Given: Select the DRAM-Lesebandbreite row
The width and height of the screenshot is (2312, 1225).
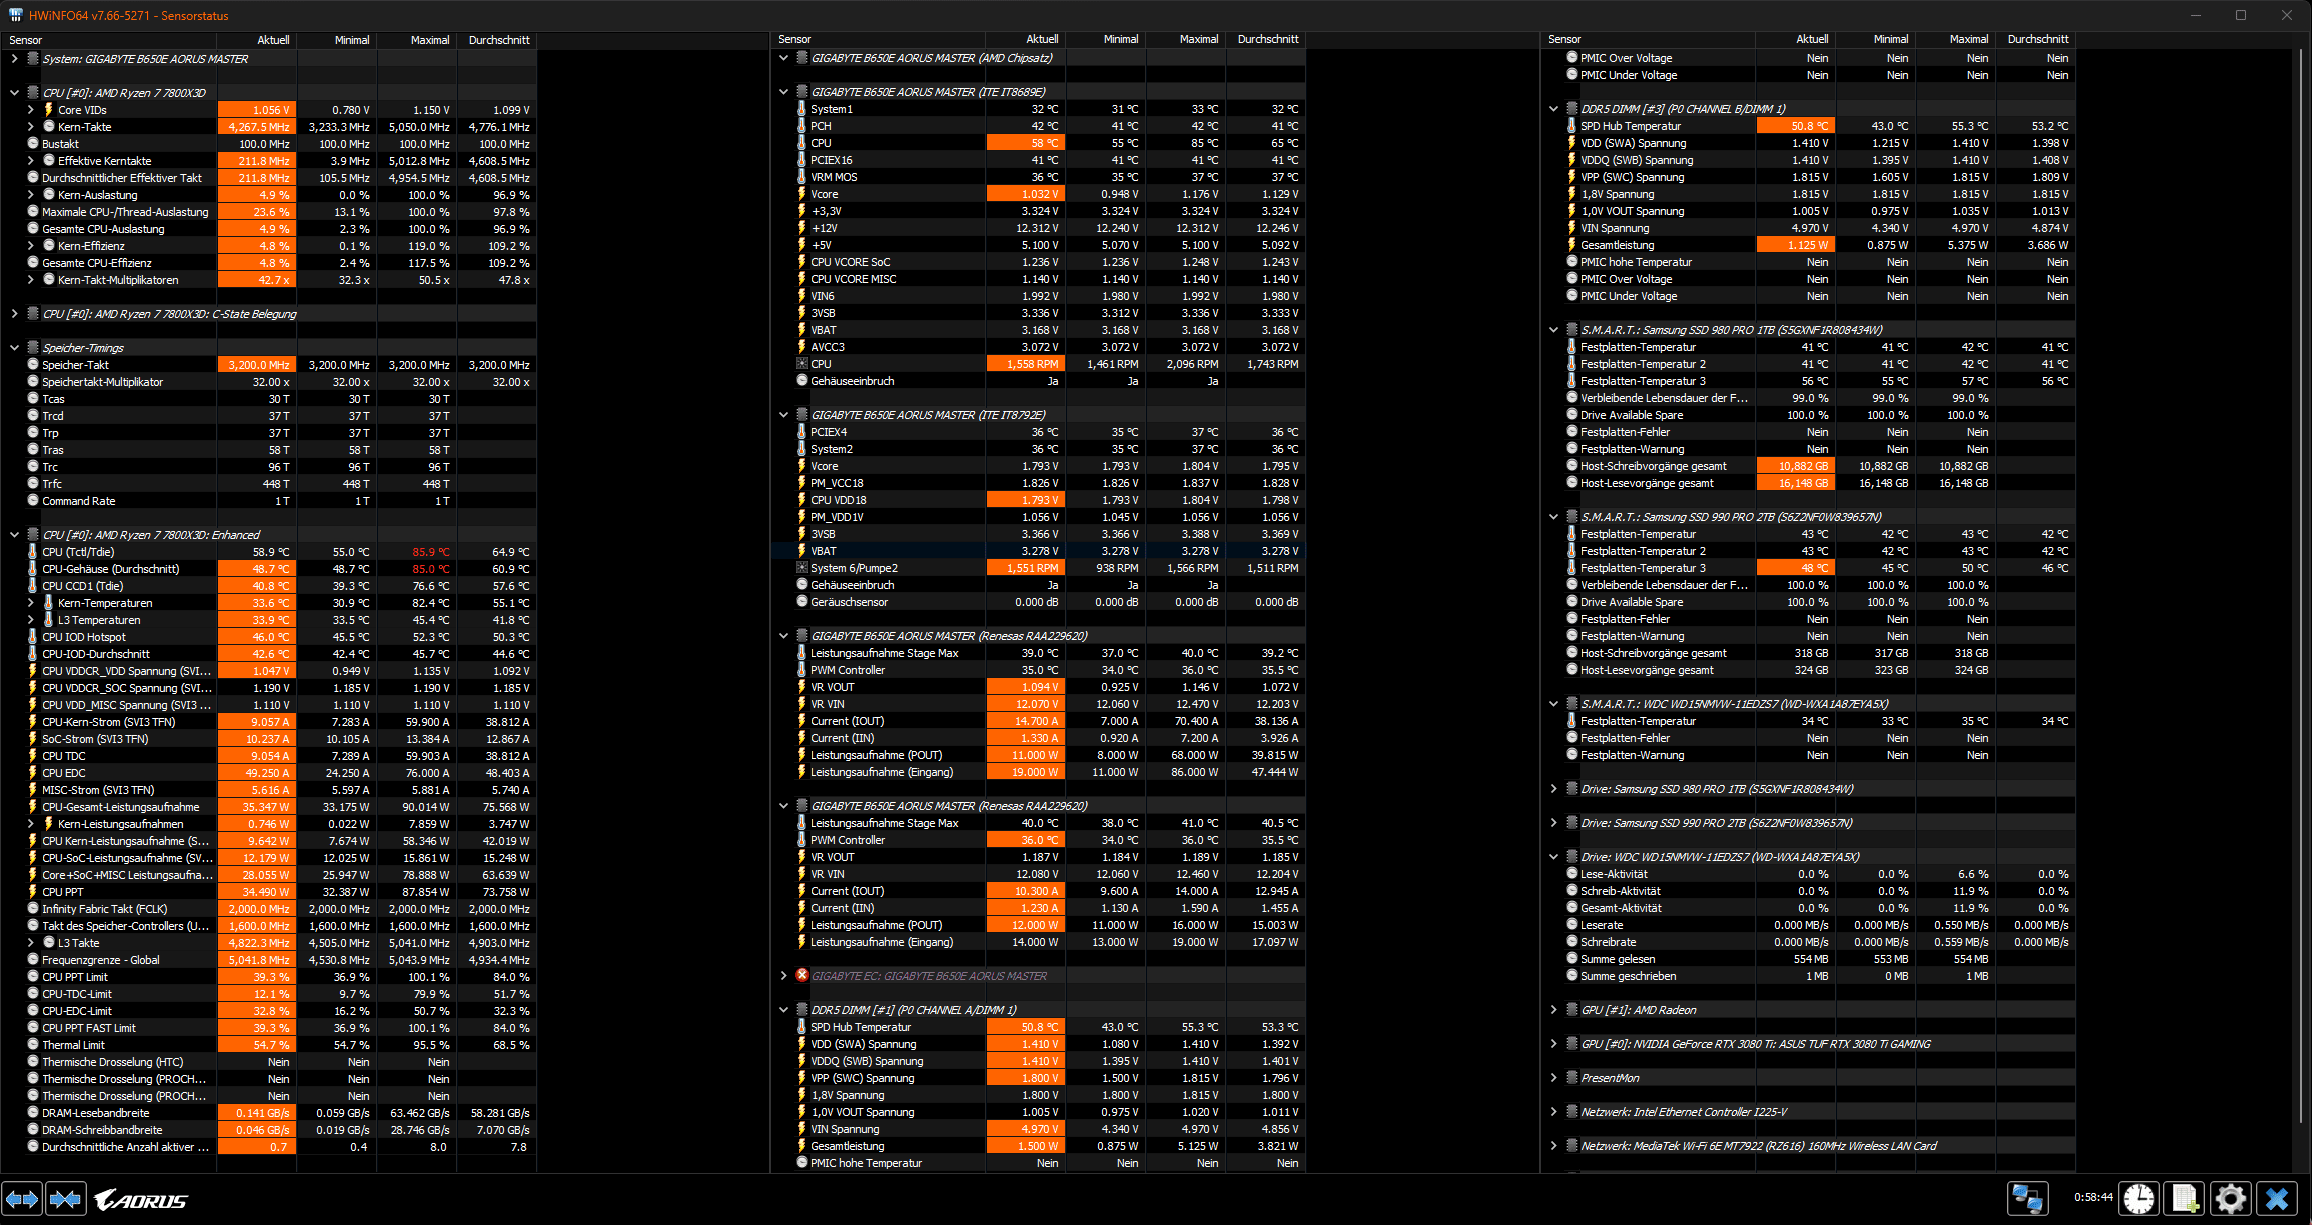Looking at the screenshot, I should pyautogui.click(x=270, y=1113).
